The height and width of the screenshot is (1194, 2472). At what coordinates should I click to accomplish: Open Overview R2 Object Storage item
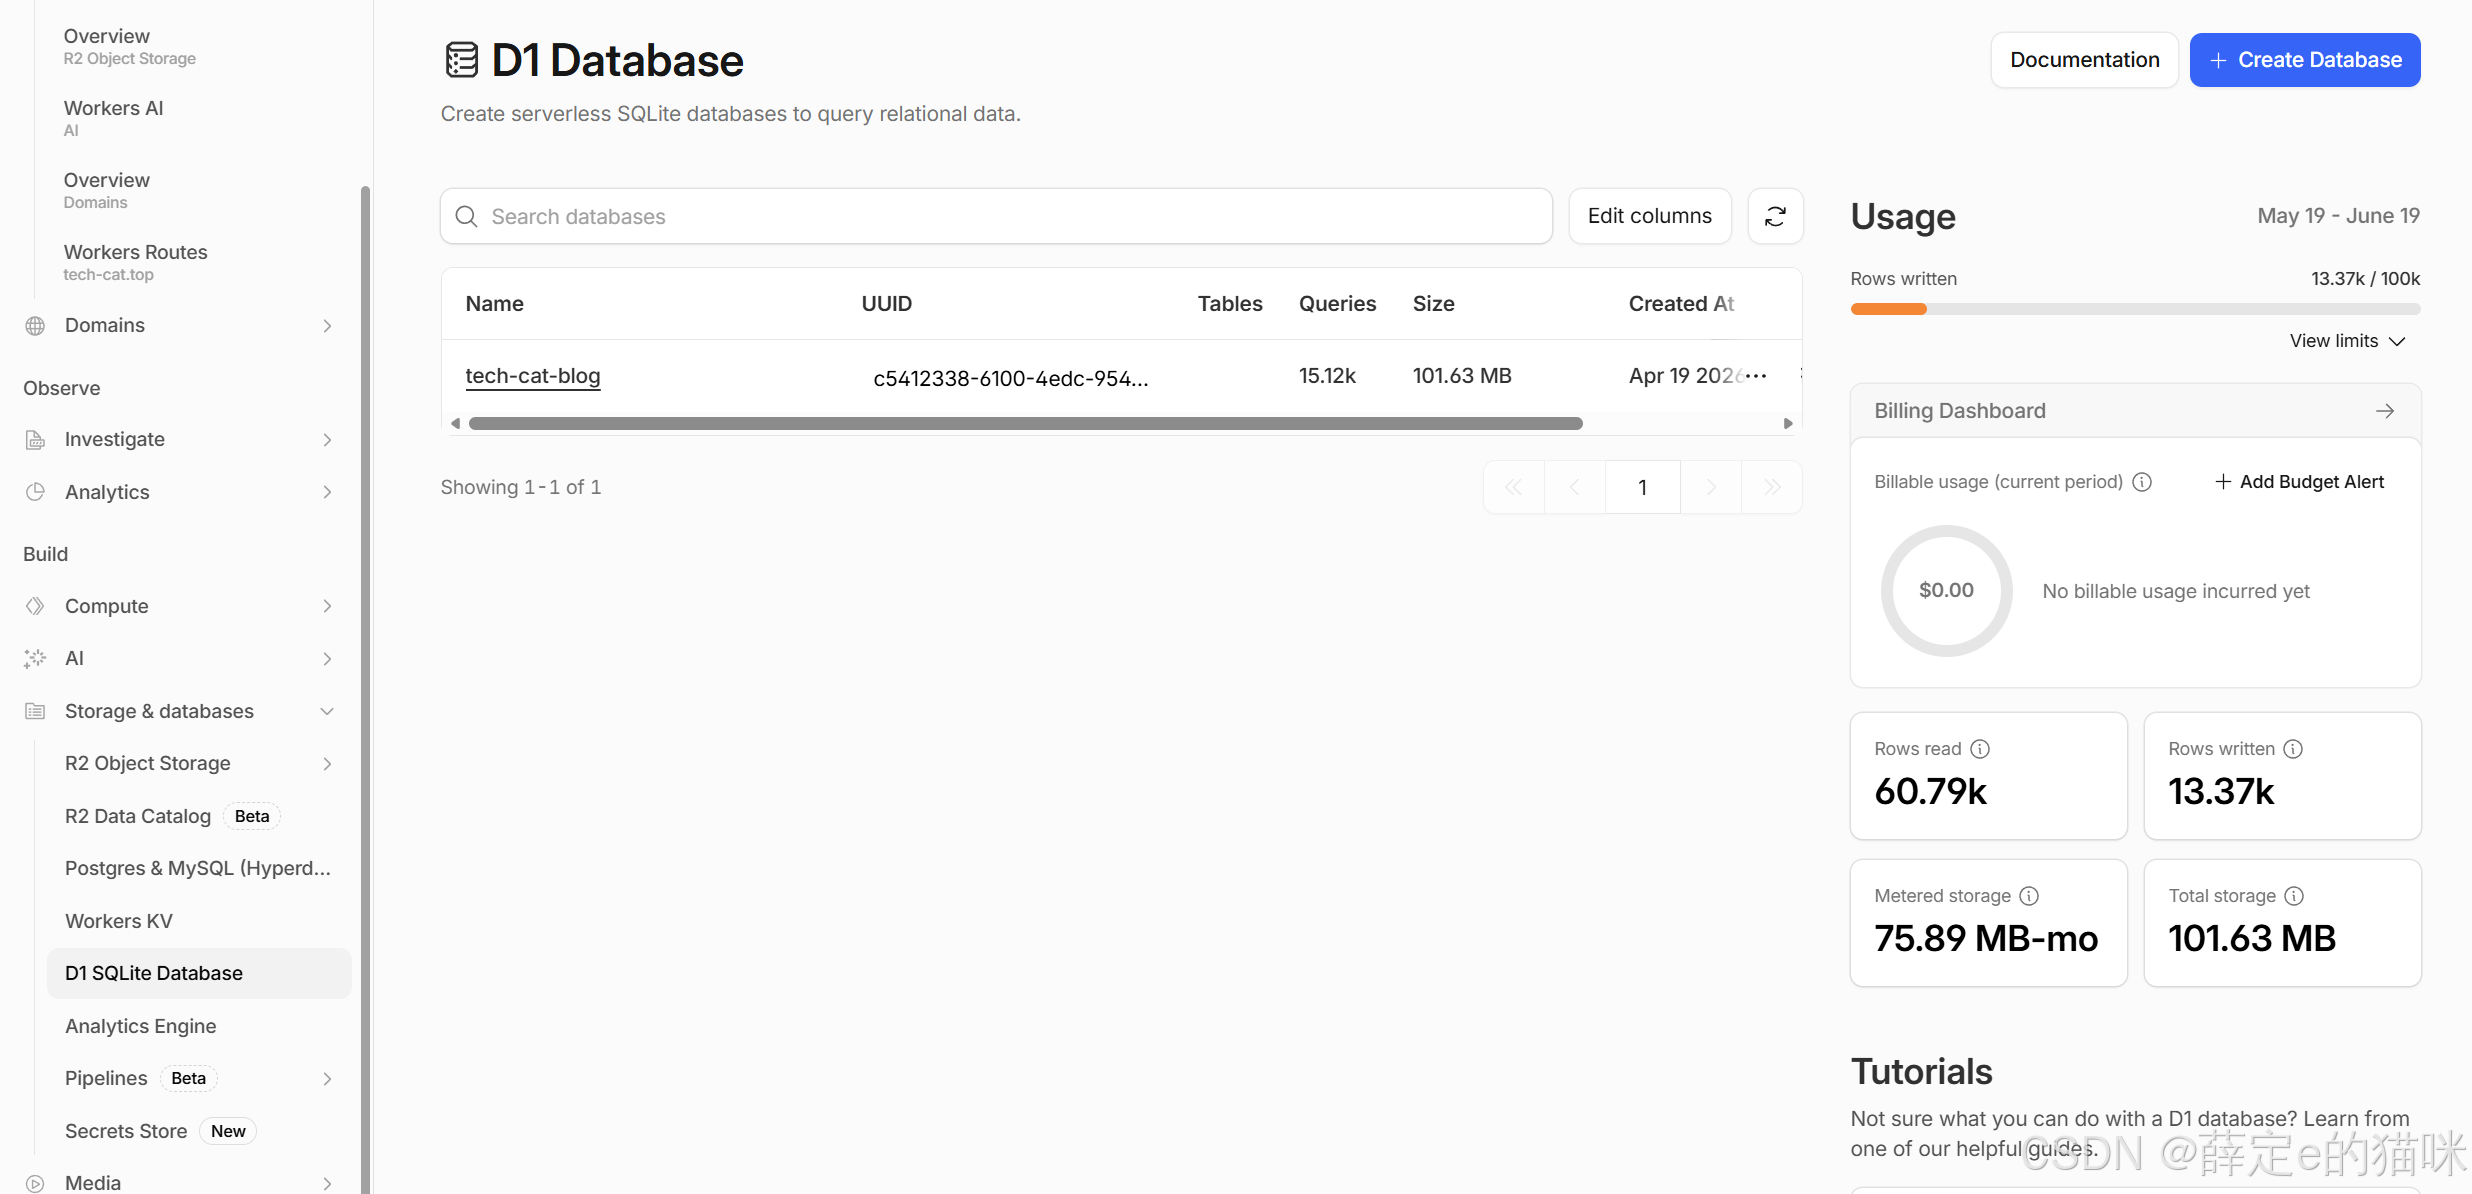point(130,46)
